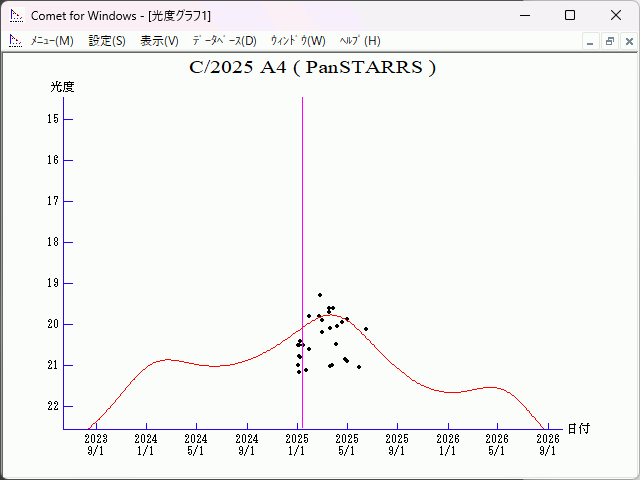640x480 pixels.
Task: Open the 設定(S) settings menu
Action: tap(107, 41)
